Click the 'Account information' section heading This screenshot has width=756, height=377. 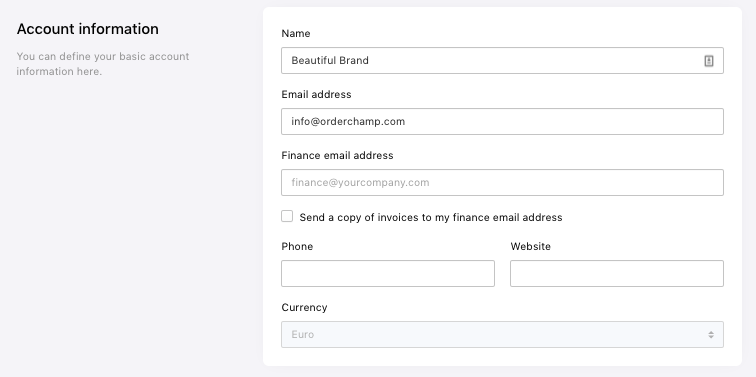coord(88,29)
